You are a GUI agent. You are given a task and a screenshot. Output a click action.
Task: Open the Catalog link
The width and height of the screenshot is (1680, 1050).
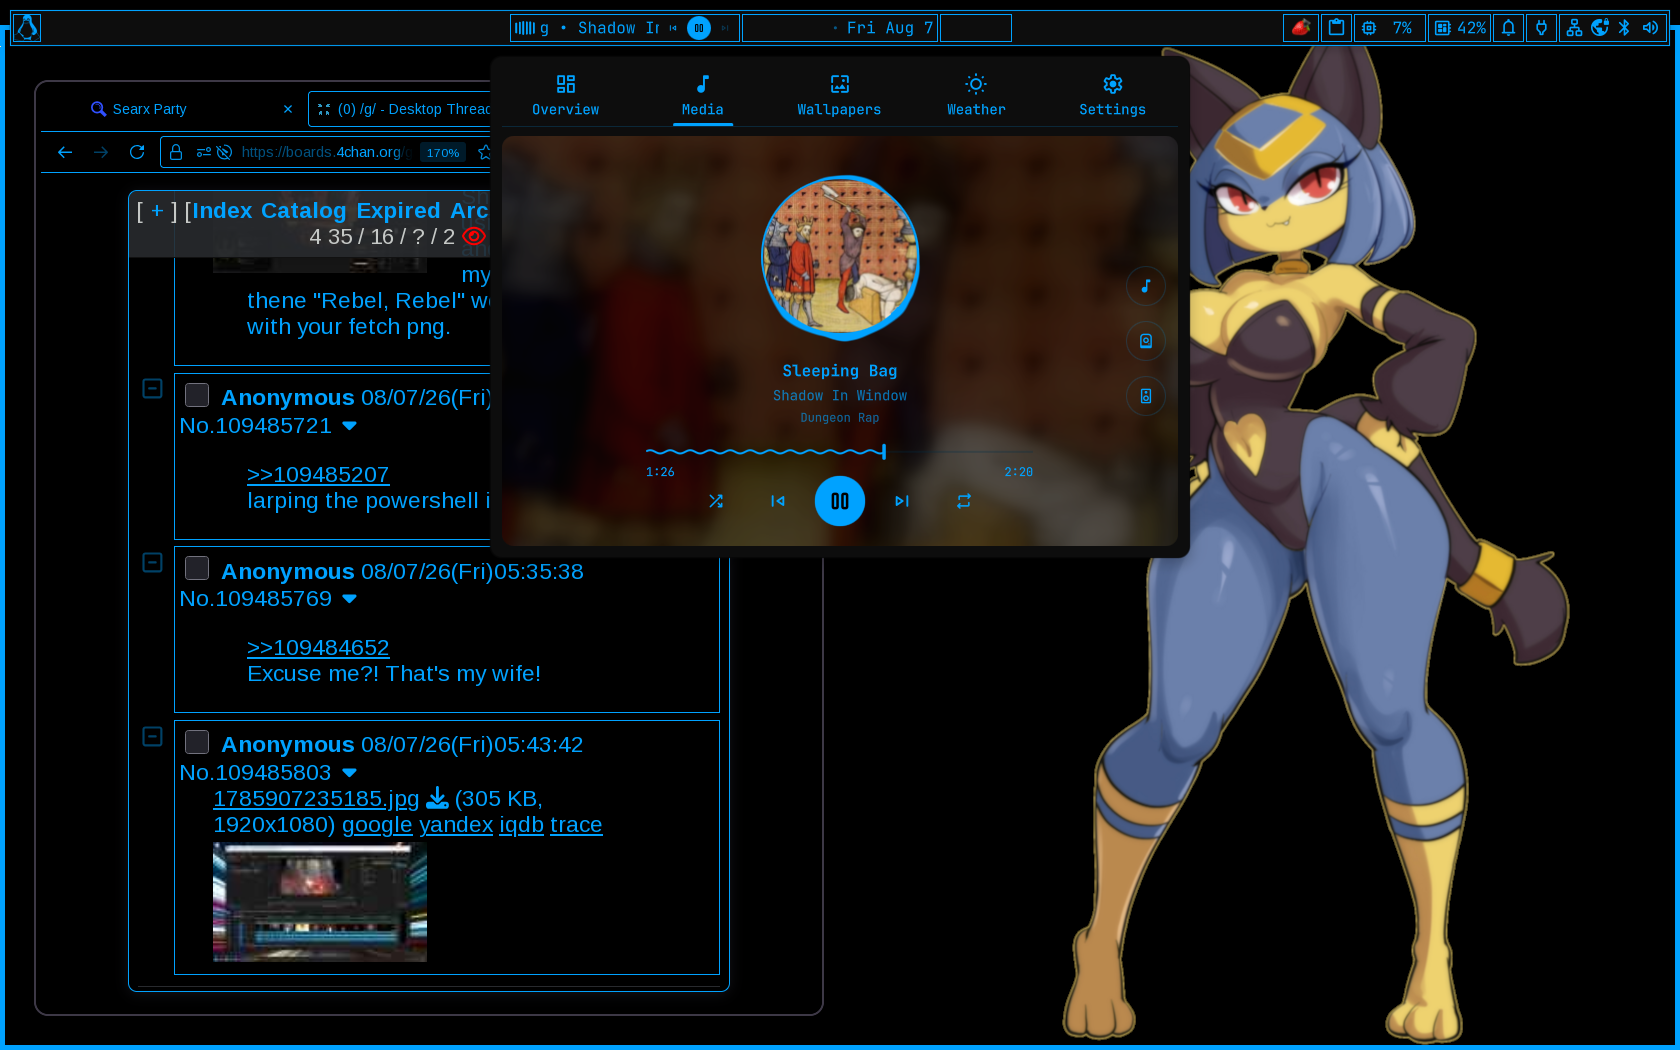(304, 211)
